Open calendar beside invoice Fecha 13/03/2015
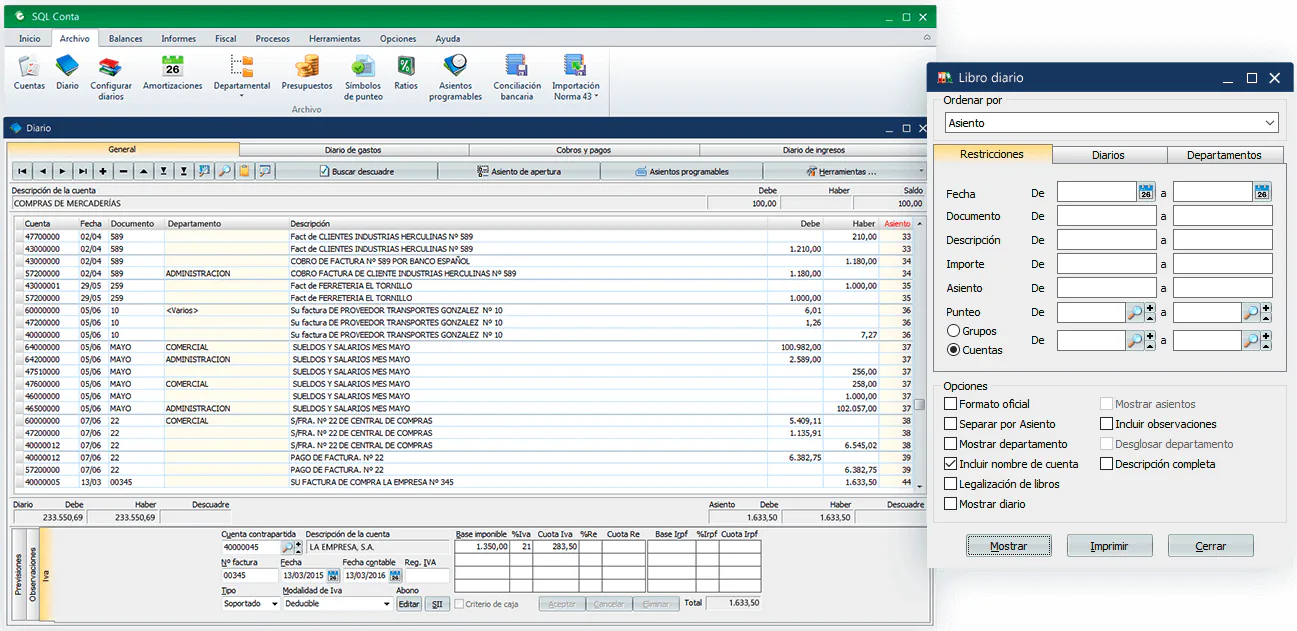The width and height of the screenshot is (1297, 631). [x=333, y=576]
